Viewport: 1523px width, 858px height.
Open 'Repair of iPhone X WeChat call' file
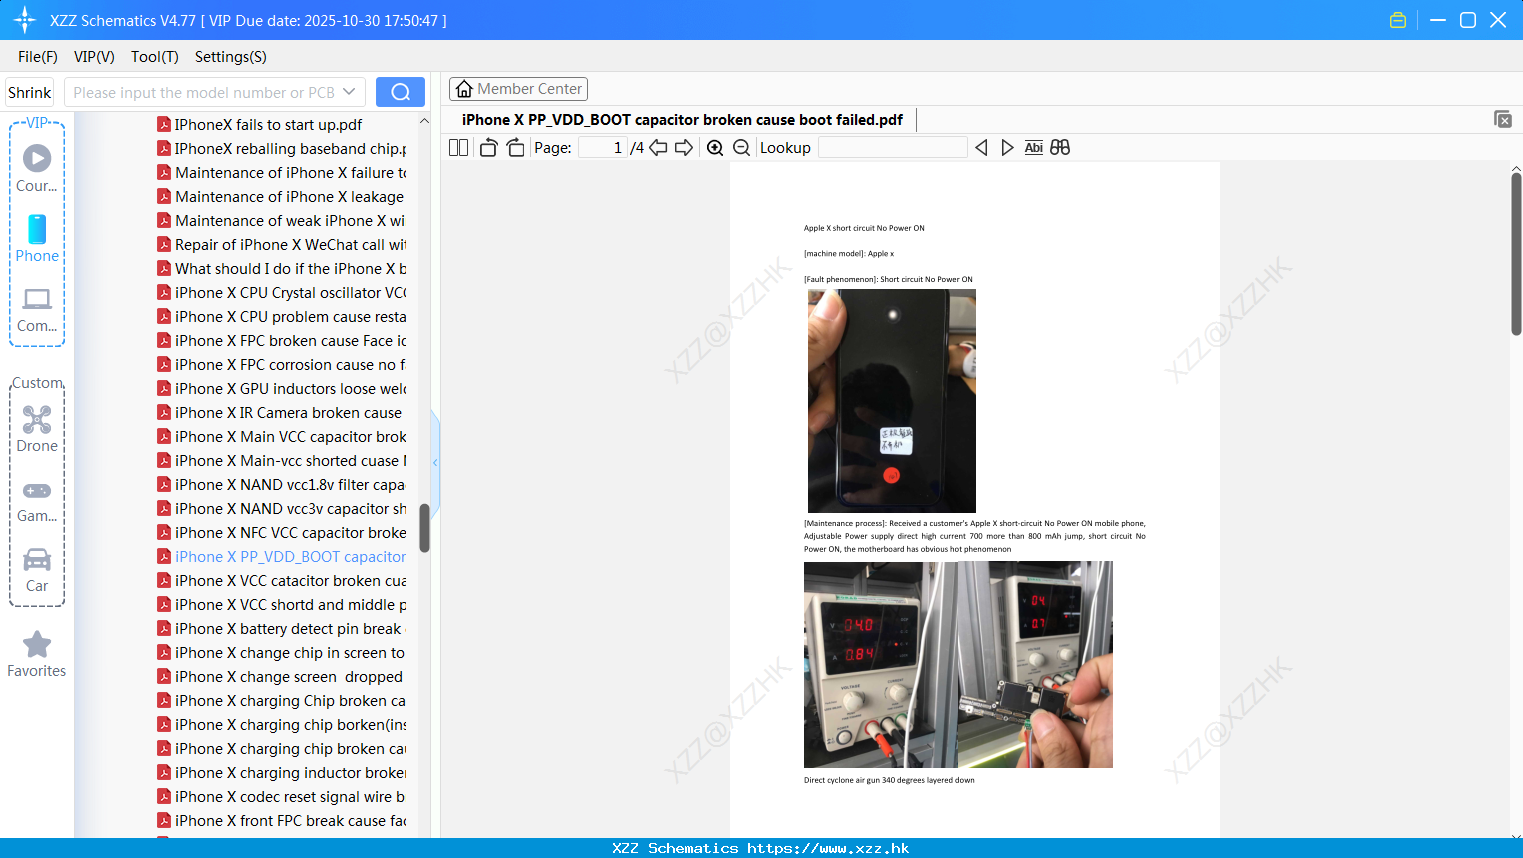pos(281,245)
